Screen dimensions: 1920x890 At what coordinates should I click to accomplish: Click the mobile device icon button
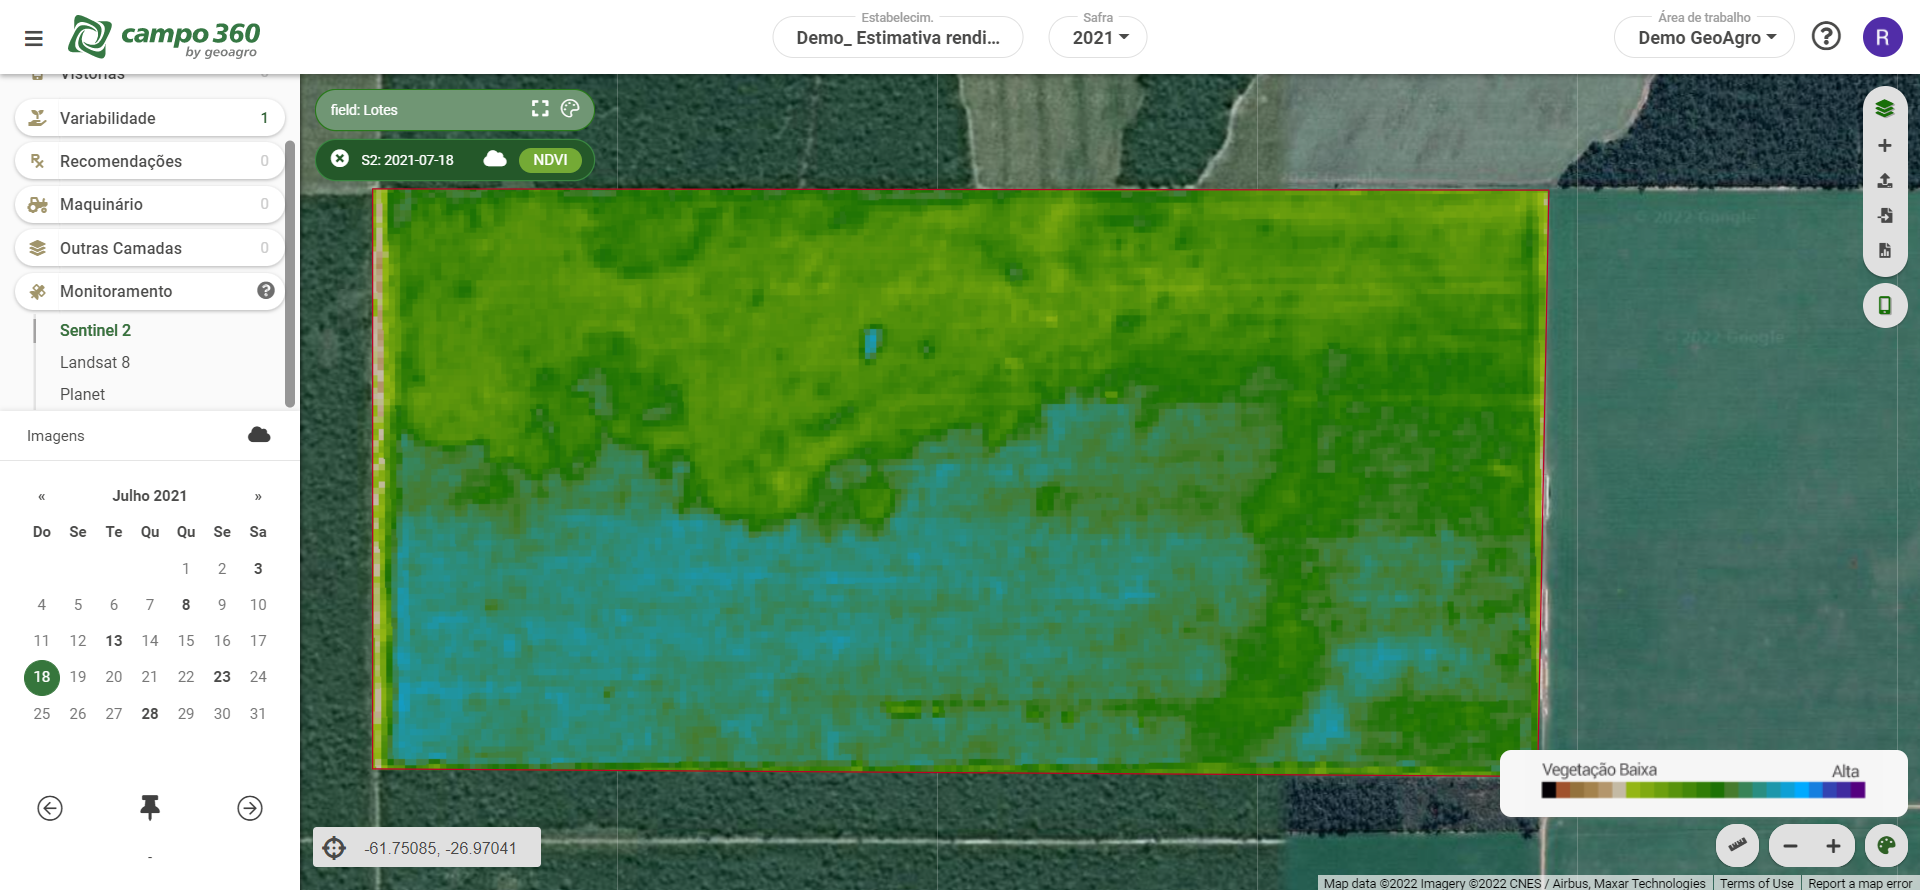point(1885,305)
